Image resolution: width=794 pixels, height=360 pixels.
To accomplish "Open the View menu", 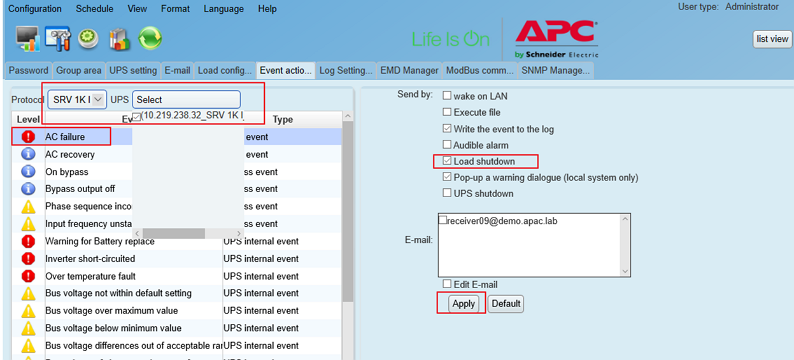I will click(137, 9).
